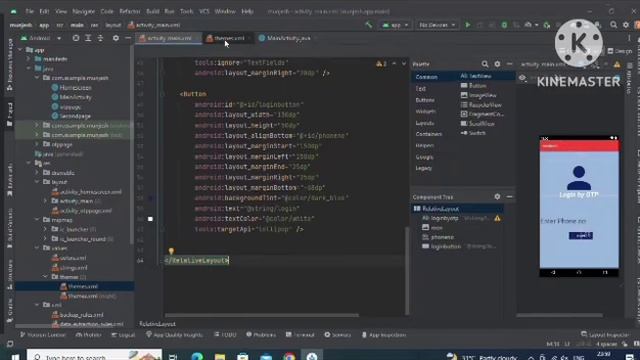Minimize the Palette panel
640x360 pixels.
509,64
